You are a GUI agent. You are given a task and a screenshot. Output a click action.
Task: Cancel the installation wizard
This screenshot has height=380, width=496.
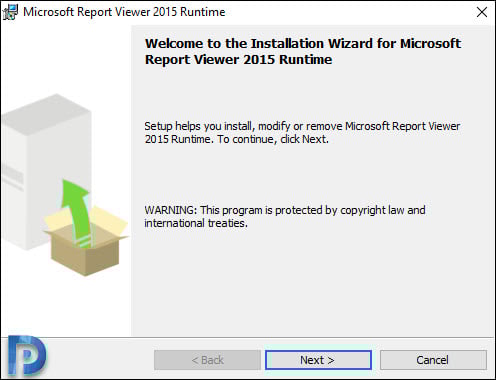coord(433,360)
